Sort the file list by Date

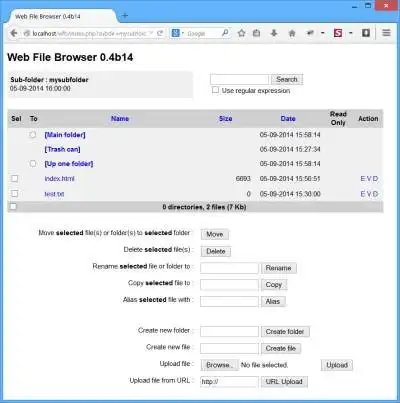[x=288, y=119]
